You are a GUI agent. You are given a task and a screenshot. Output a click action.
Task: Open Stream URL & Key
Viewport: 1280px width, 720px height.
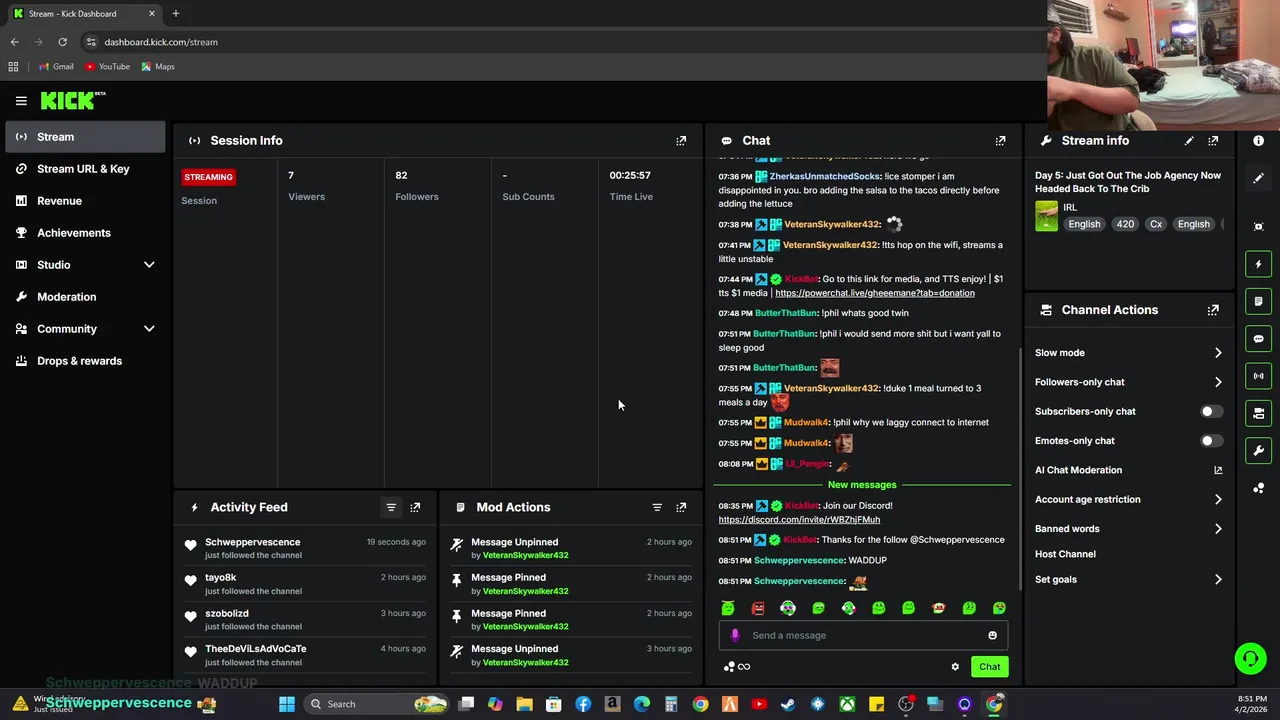pyautogui.click(x=85, y=169)
